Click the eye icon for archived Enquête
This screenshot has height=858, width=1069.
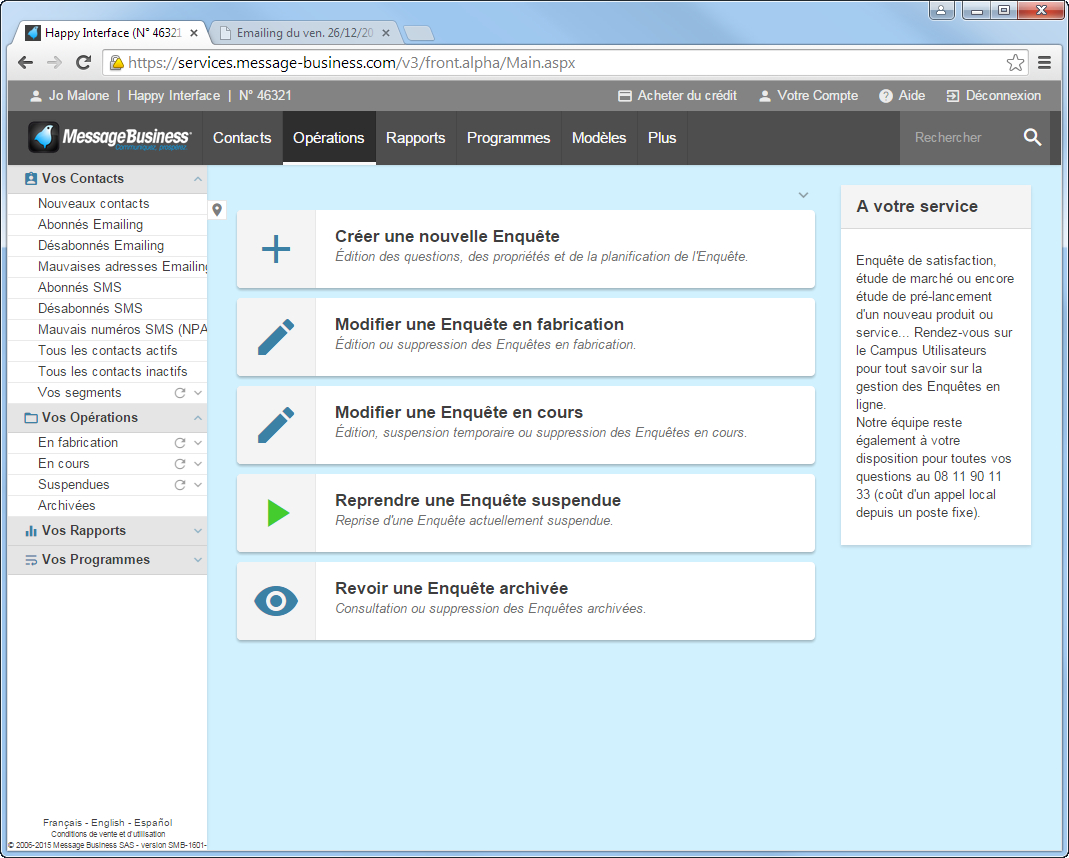coord(276,601)
